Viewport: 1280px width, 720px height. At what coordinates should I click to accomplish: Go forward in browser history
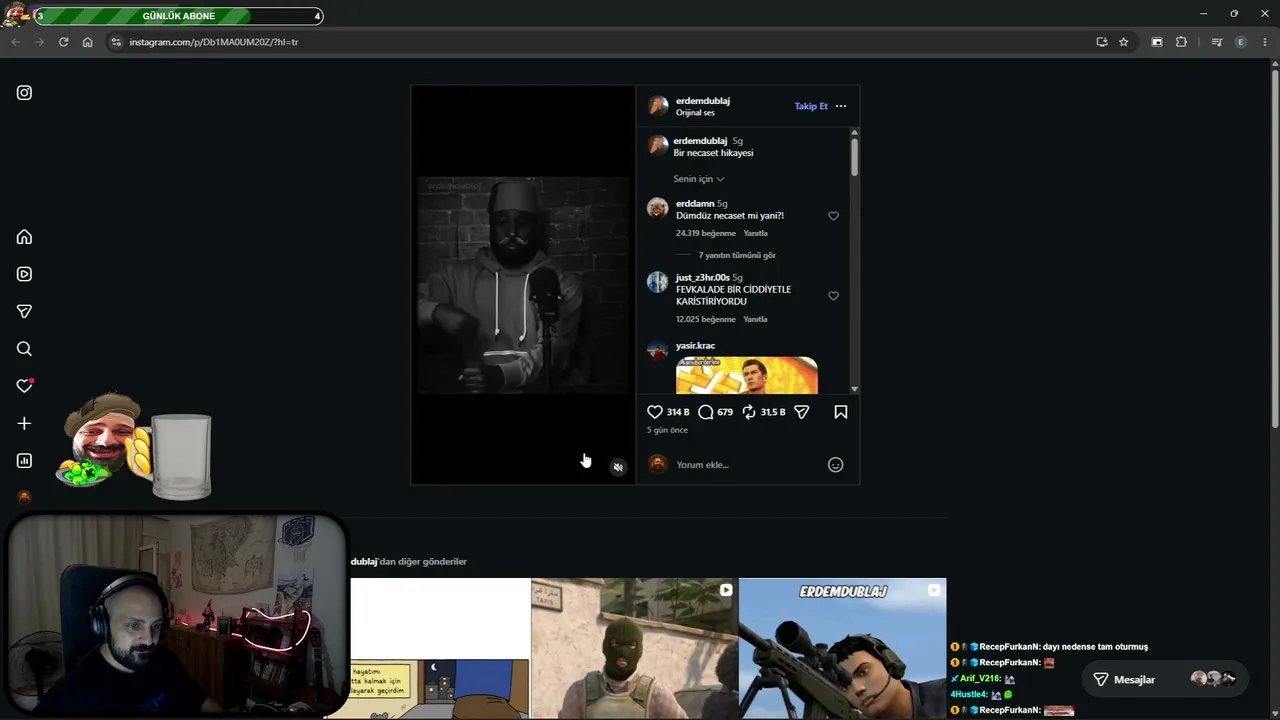coord(39,42)
